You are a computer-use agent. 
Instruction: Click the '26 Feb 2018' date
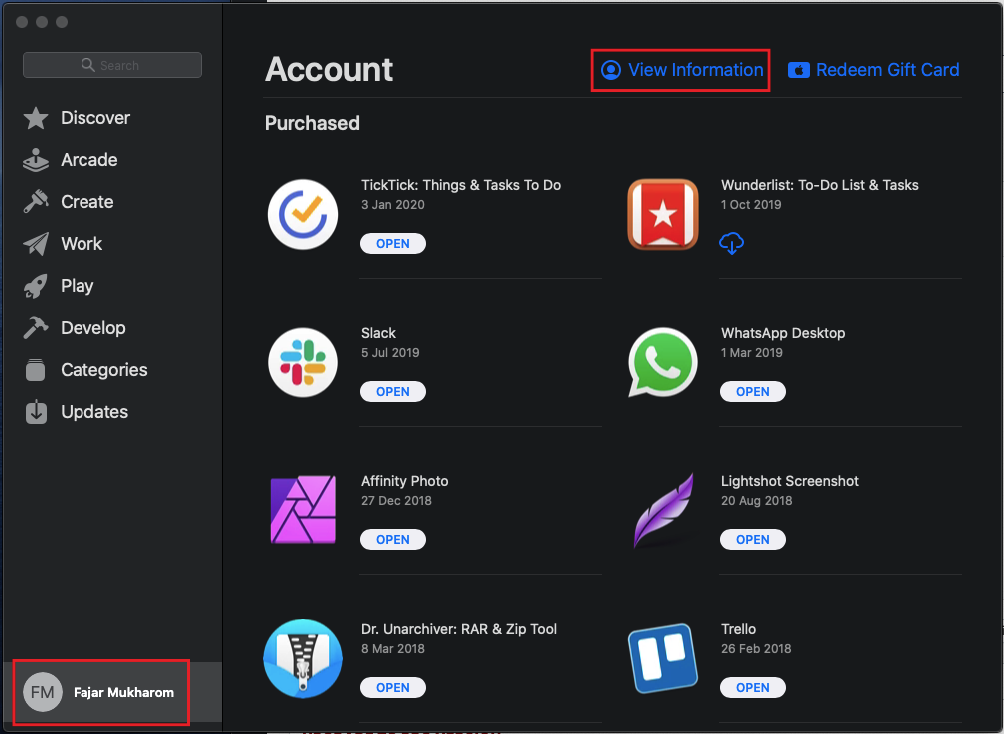point(756,649)
